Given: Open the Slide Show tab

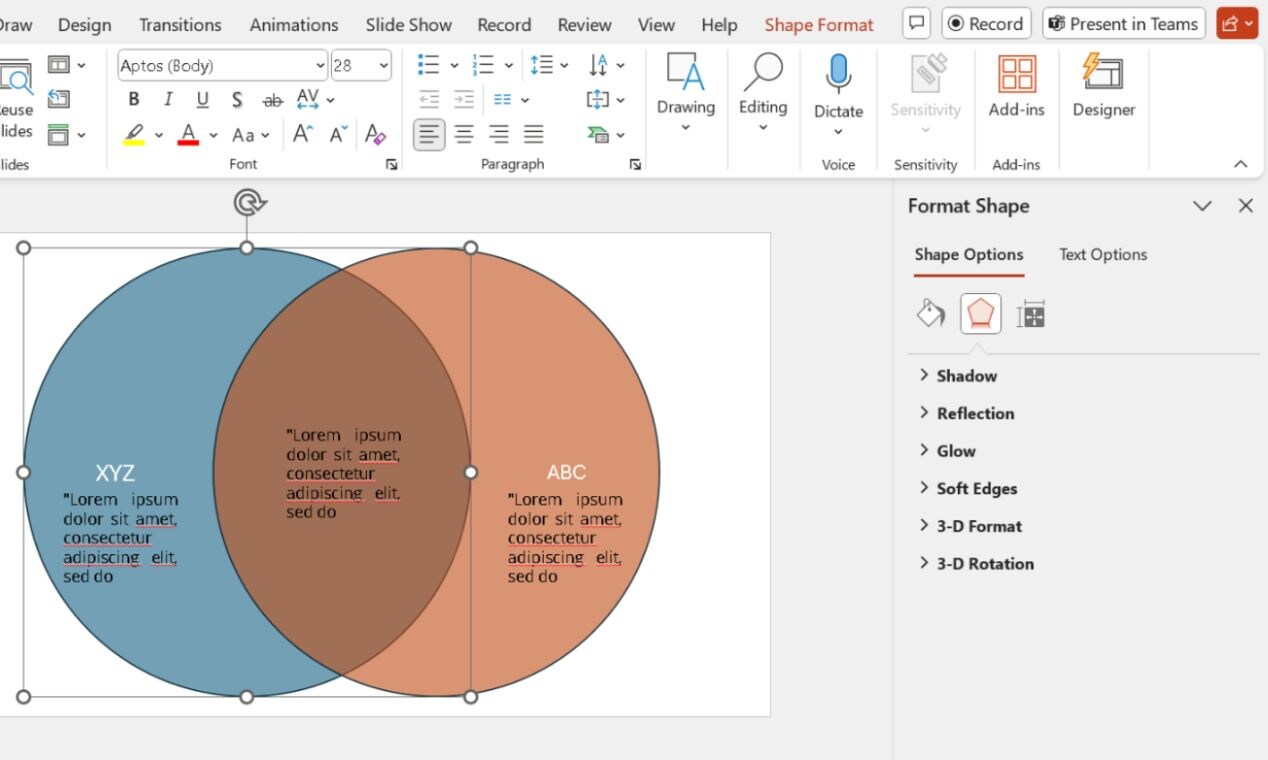Looking at the screenshot, I should pyautogui.click(x=409, y=25).
